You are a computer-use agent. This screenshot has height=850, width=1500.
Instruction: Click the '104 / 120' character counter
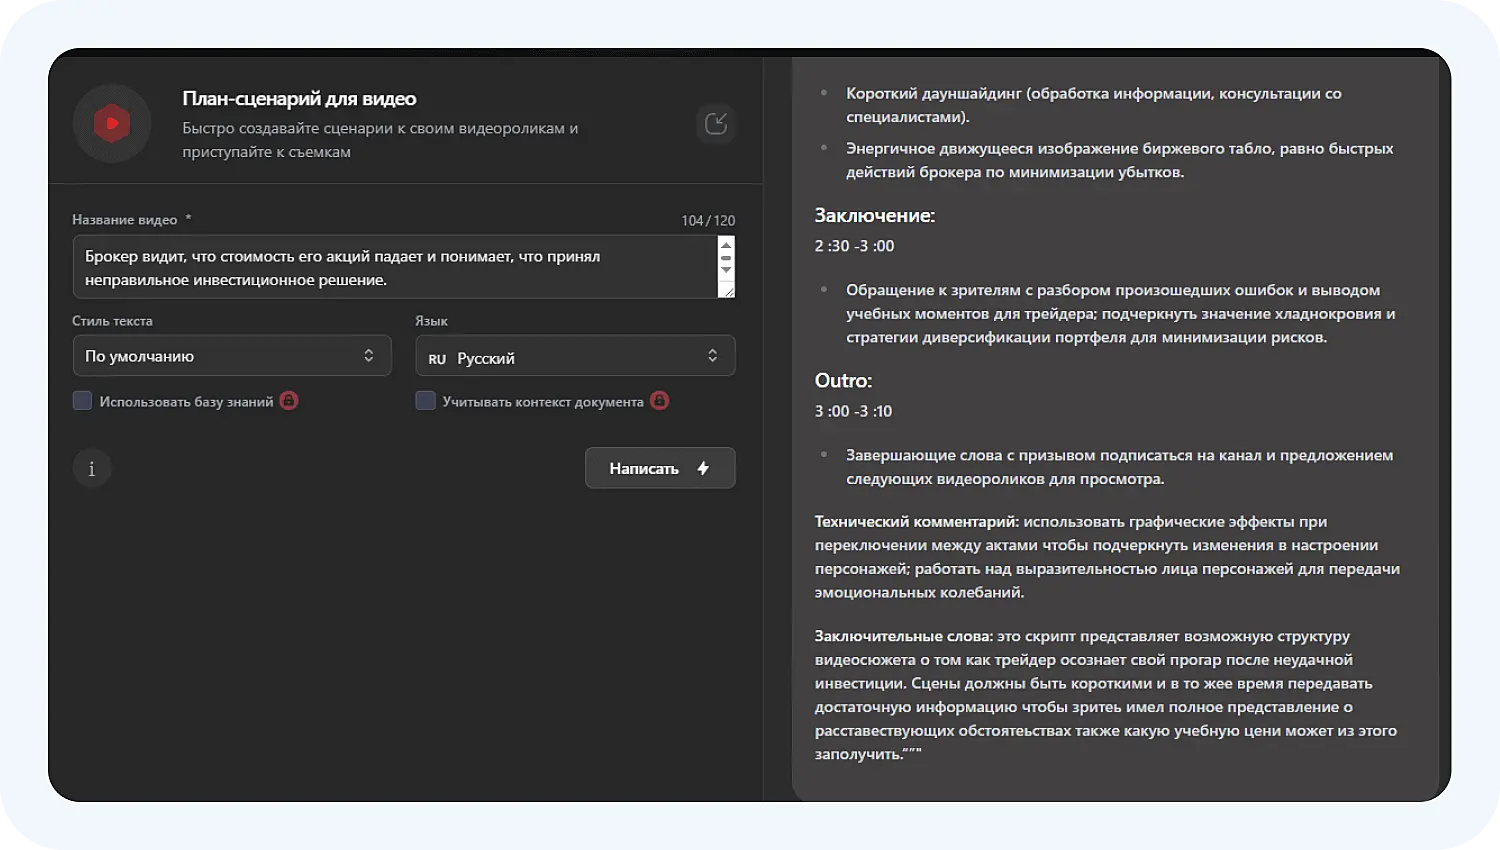tap(708, 220)
